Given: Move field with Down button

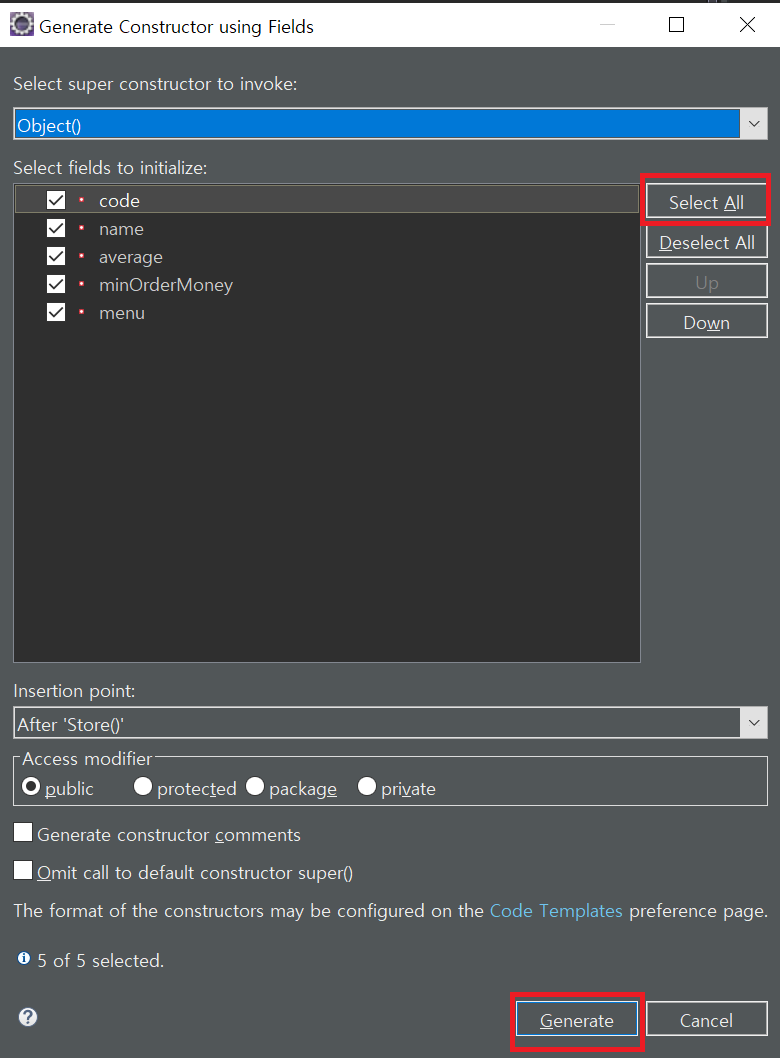Looking at the screenshot, I should click(706, 322).
